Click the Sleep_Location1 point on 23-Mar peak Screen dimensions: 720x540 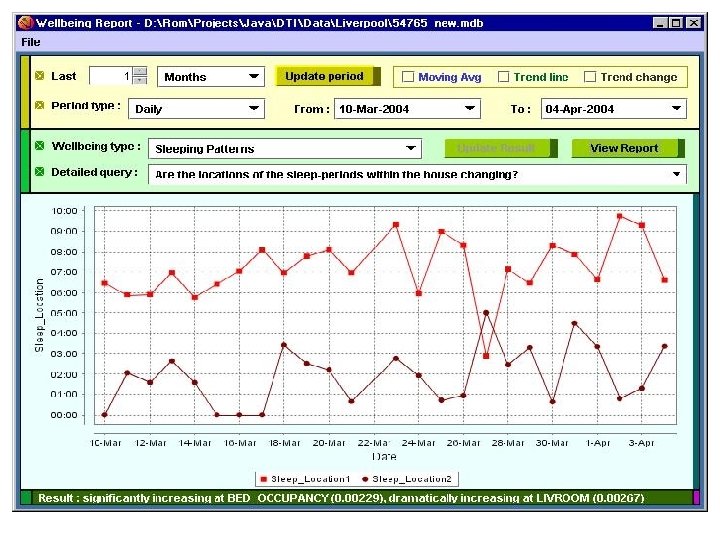pyautogui.click(x=396, y=225)
